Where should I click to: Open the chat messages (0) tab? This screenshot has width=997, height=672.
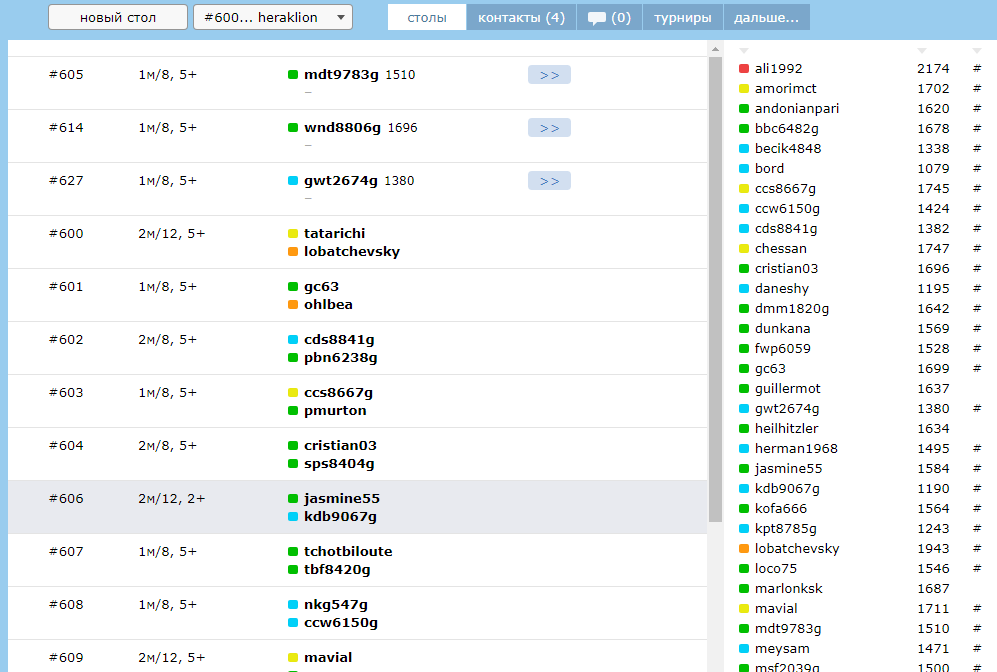click(609, 18)
